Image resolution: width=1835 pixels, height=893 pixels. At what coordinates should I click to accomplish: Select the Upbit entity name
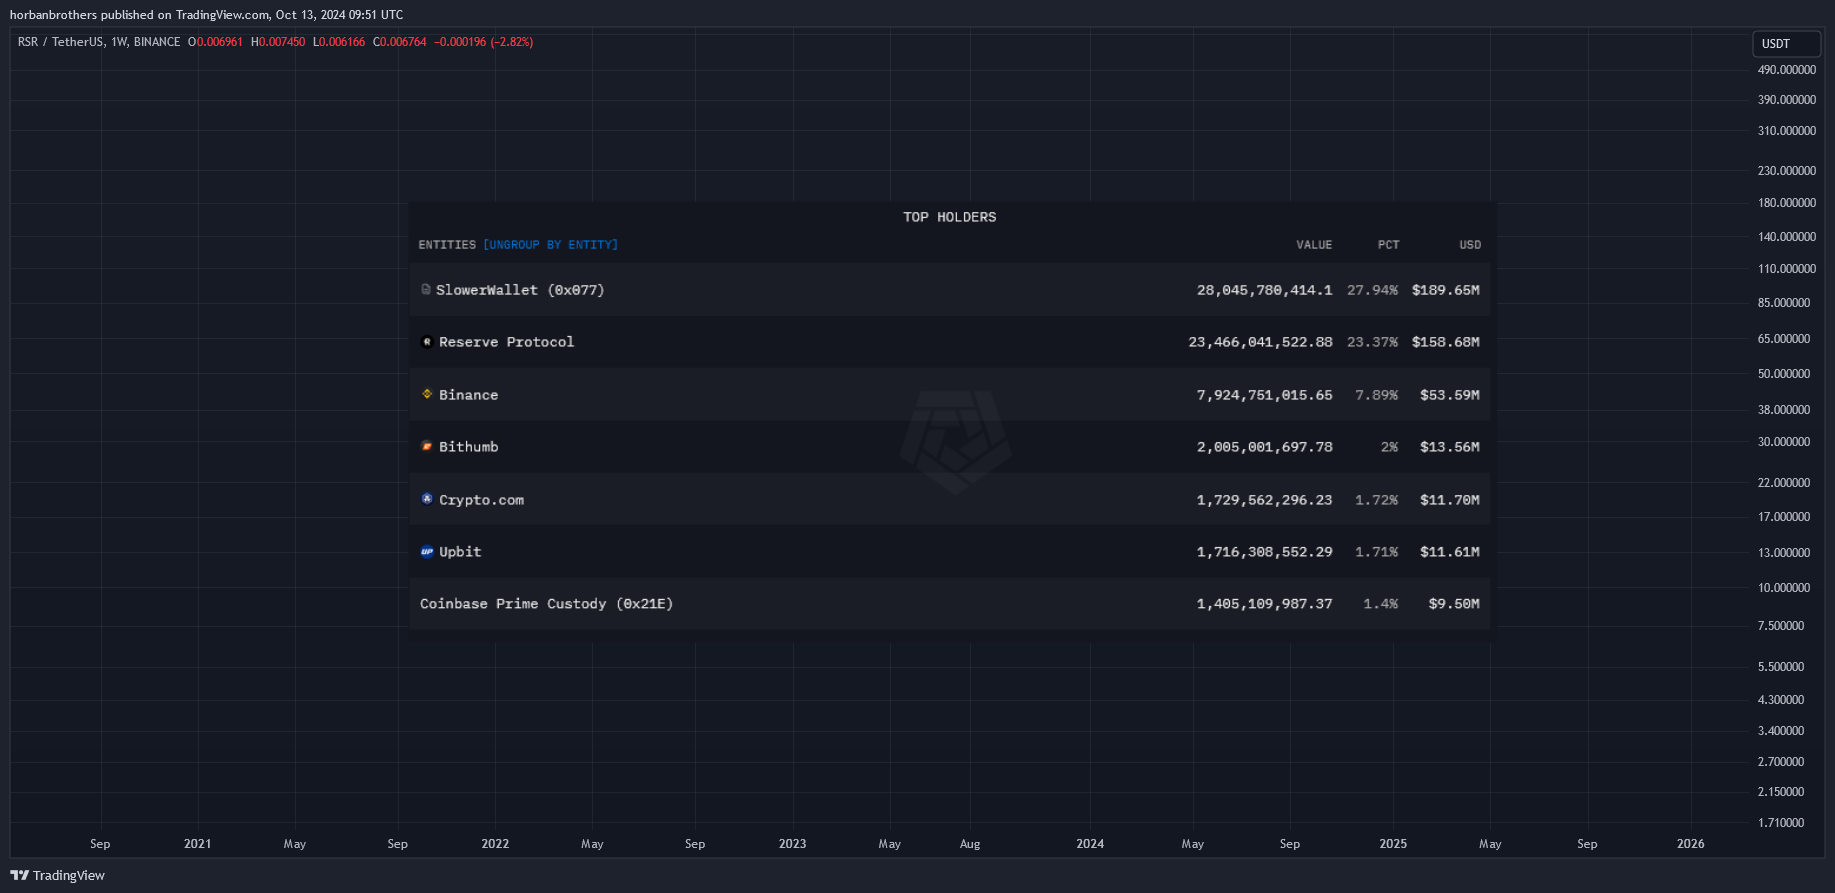(x=460, y=552)
